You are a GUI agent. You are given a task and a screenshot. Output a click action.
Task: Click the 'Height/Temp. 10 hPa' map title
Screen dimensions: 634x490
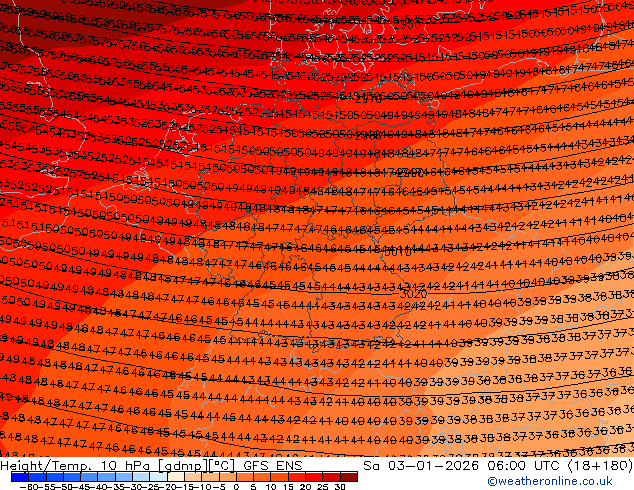(x=76, y=466)
